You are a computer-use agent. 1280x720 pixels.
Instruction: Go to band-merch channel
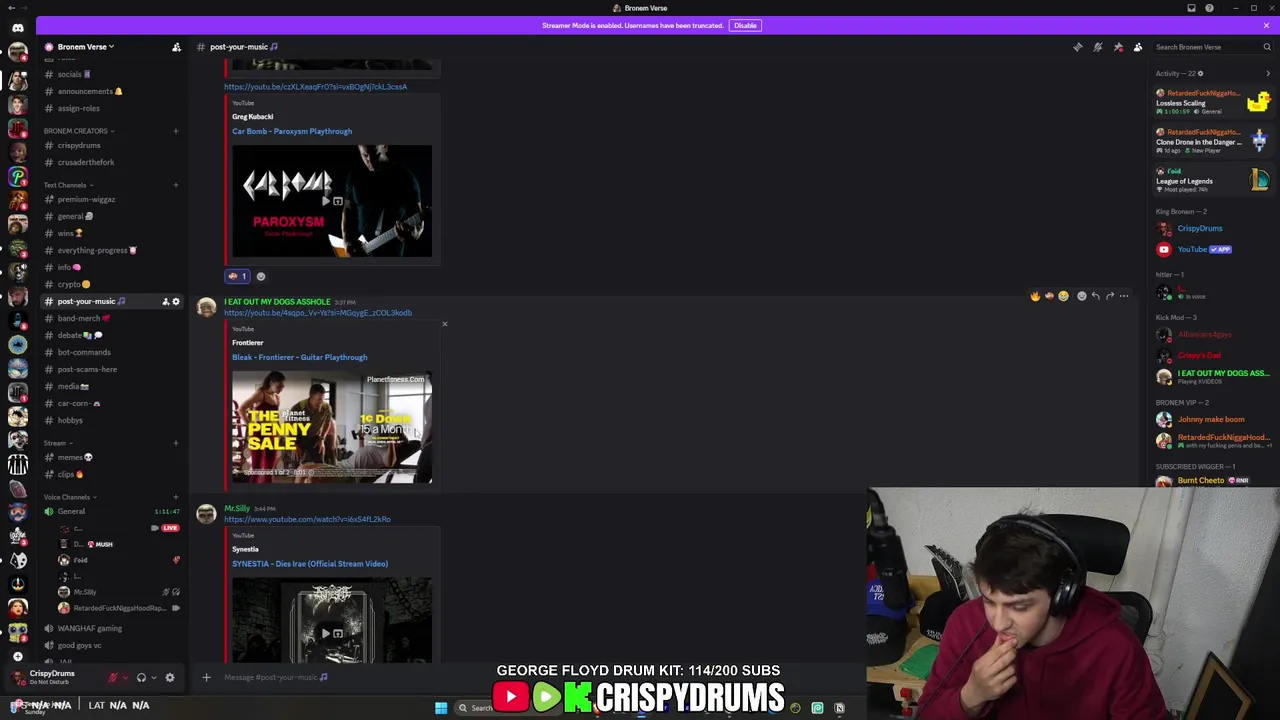[x=112, y=318]
